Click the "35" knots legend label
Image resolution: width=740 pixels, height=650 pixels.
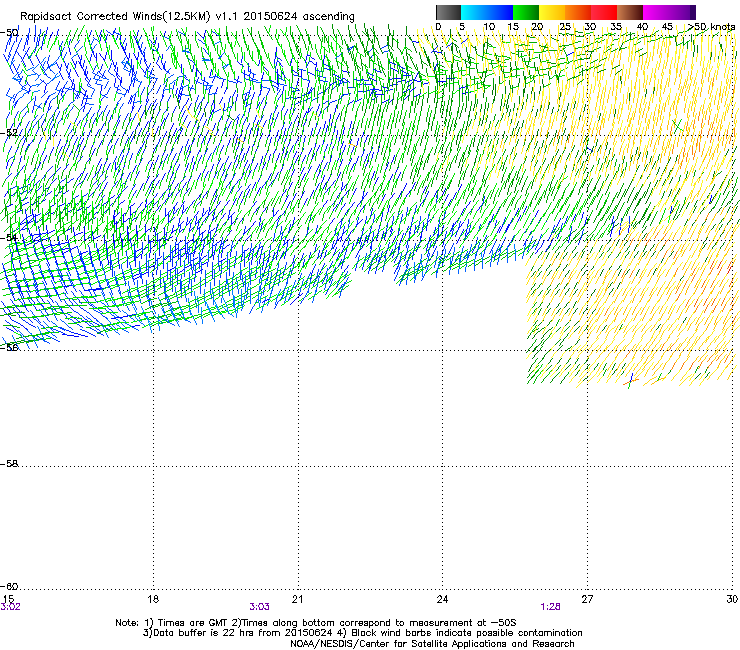pos(616,26)
